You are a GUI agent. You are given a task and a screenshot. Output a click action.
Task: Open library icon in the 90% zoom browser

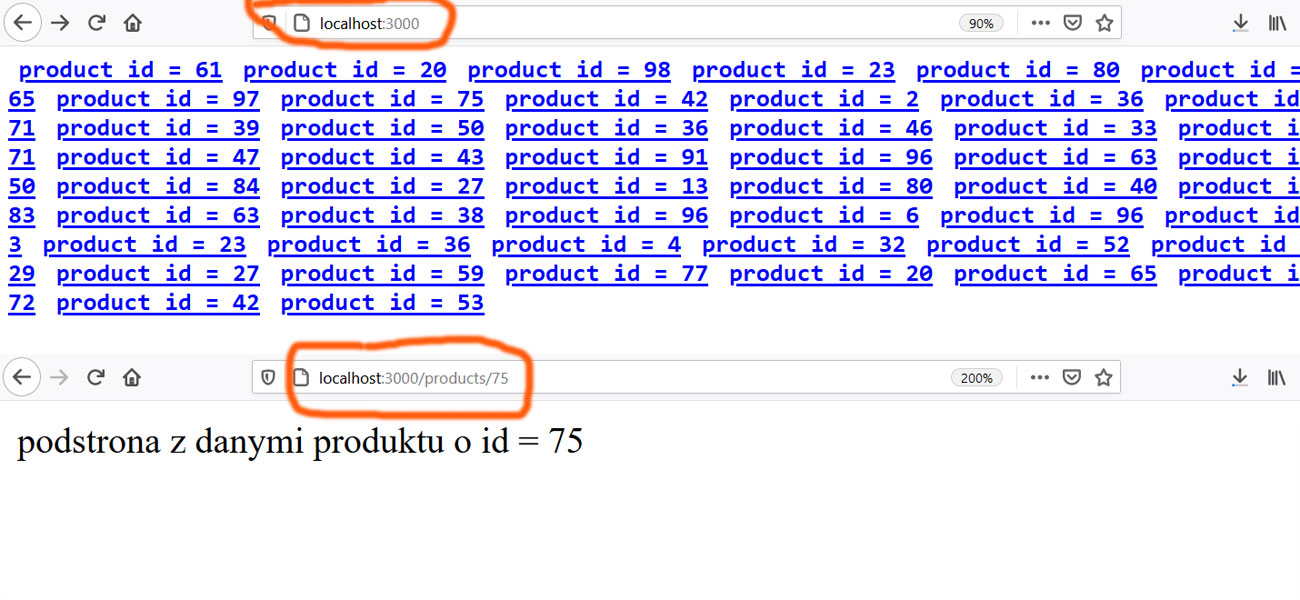1277,23
